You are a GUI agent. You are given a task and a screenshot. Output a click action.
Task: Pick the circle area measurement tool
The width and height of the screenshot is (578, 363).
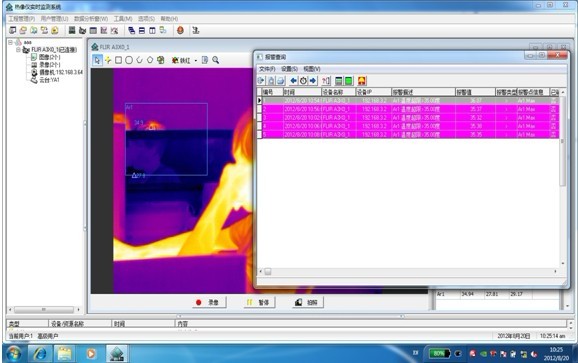pos(129,60)
